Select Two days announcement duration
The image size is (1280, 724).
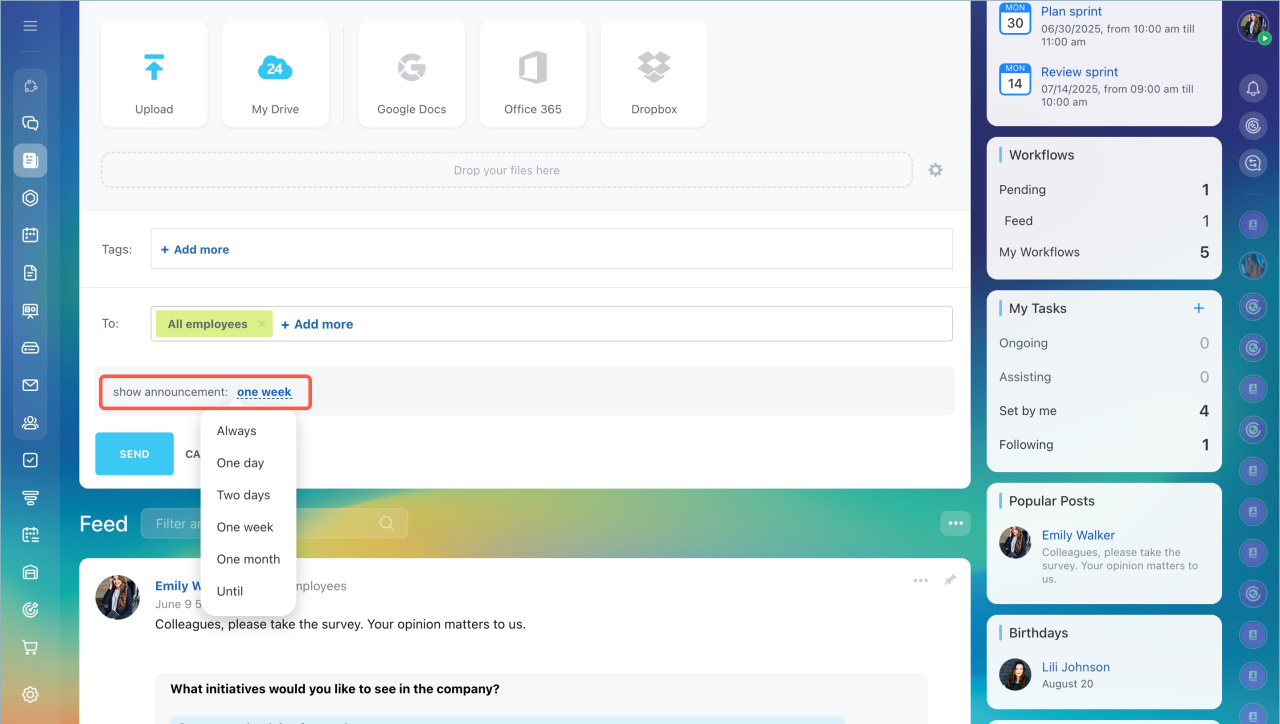tap(244, 495)
